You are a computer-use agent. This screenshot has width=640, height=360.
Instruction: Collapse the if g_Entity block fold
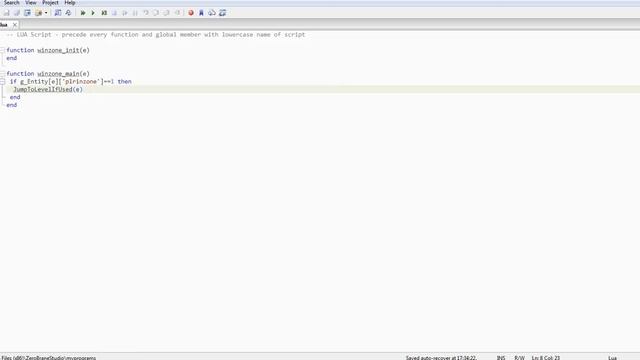(x=2, y=82)
